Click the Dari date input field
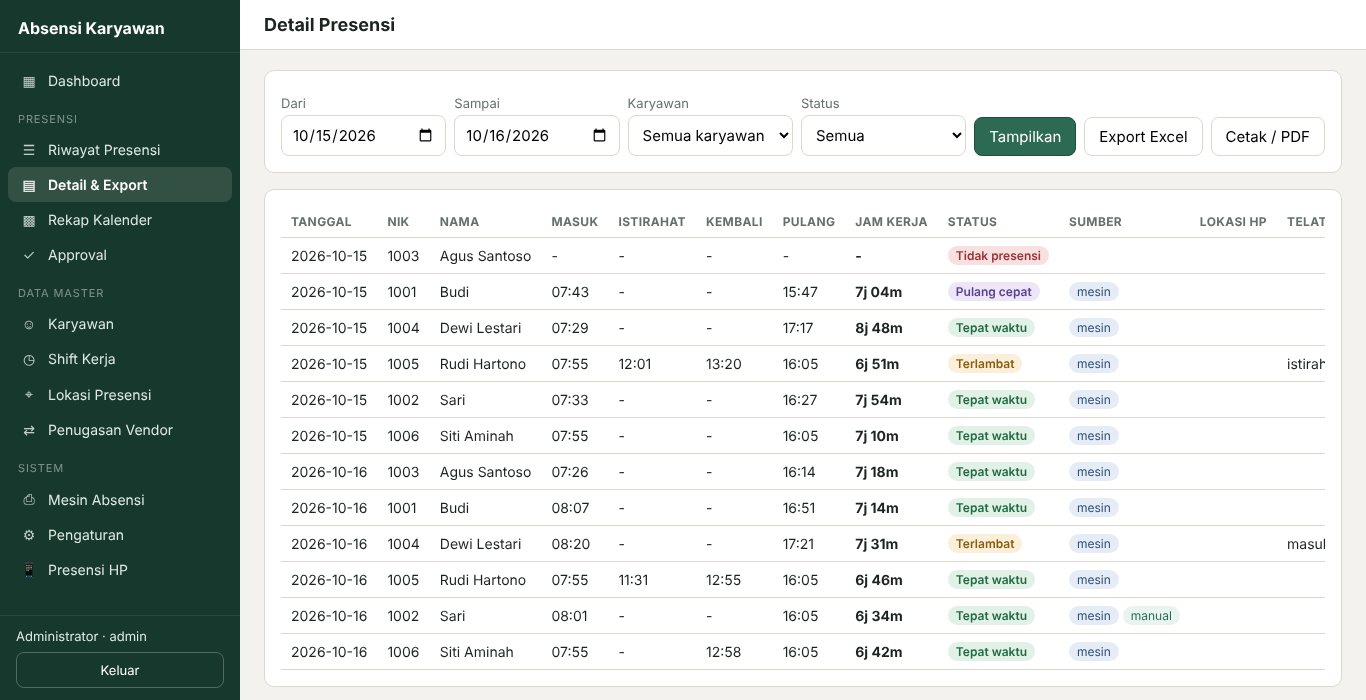 tap(363, 136)
